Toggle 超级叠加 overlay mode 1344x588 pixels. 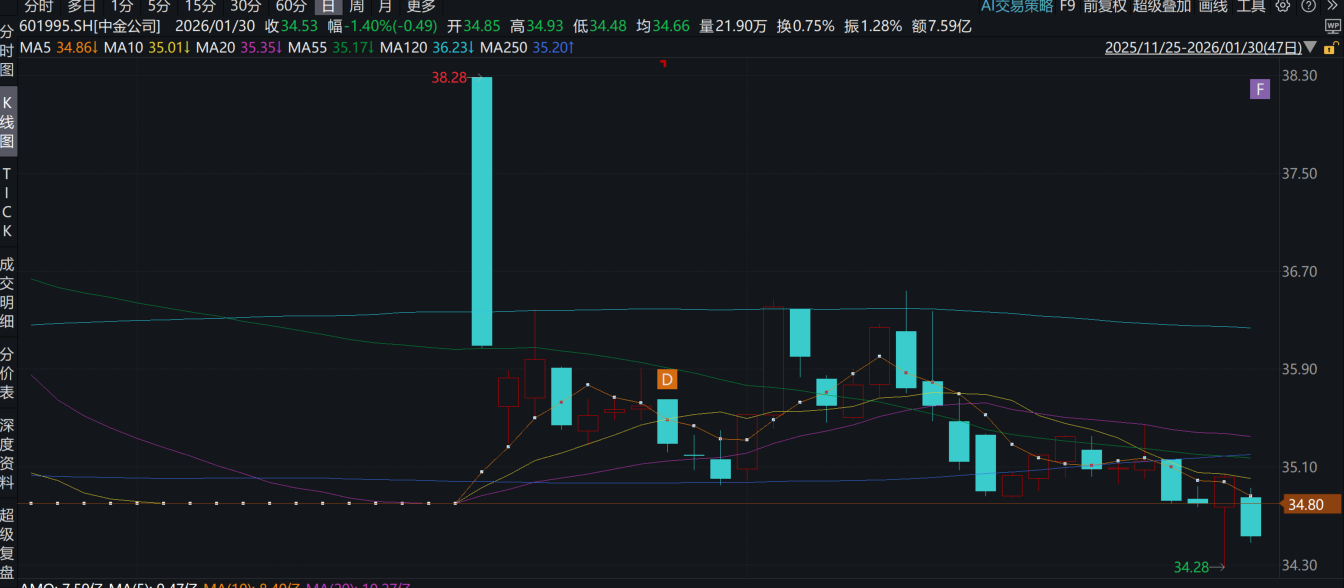pos(1162,6)
